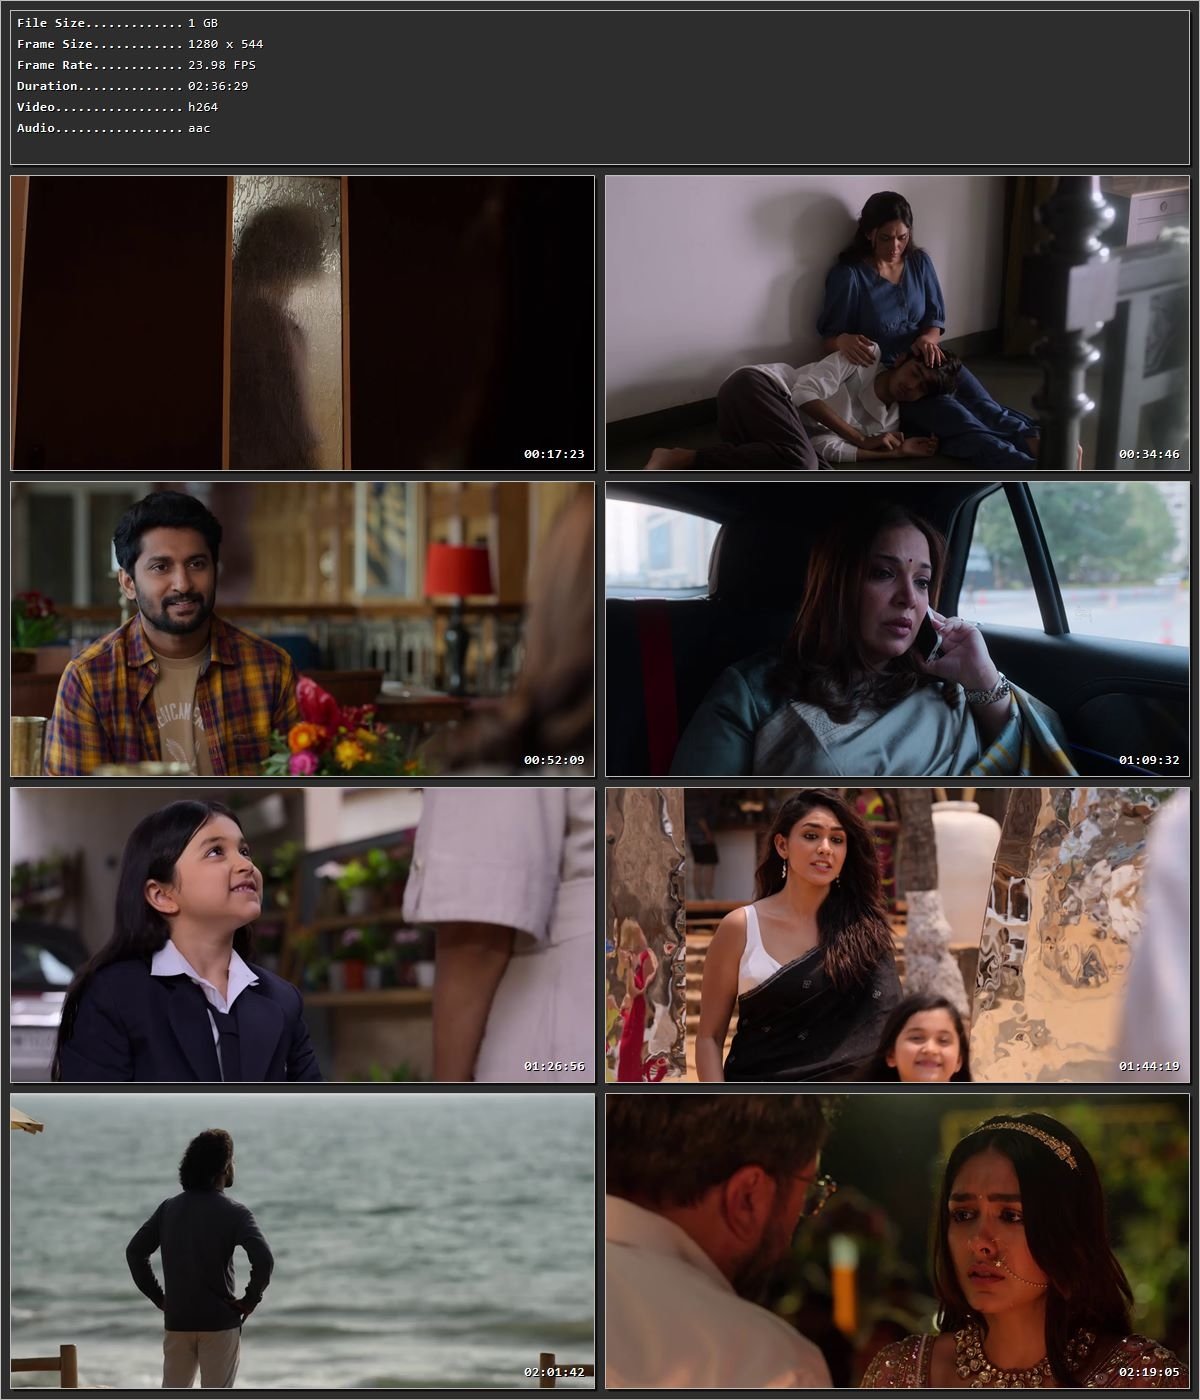
Task: Select the Duration 02:36:29 text
Action: pyautogui.click(x=132, y=86)
